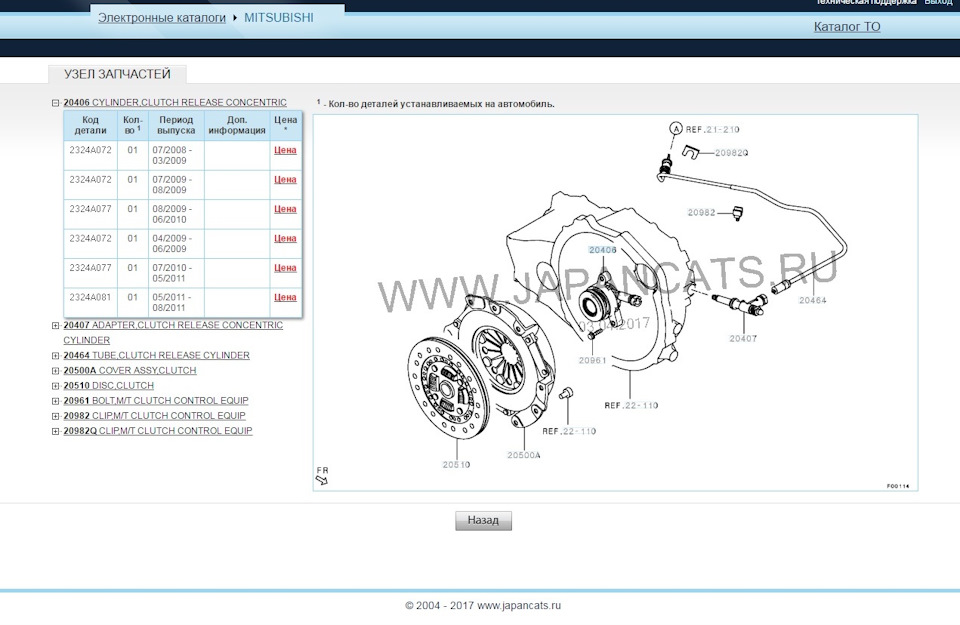Expand the 20500A COVER ASSY,CLUTCH node
Screen dimensions: 960x625
53,370
